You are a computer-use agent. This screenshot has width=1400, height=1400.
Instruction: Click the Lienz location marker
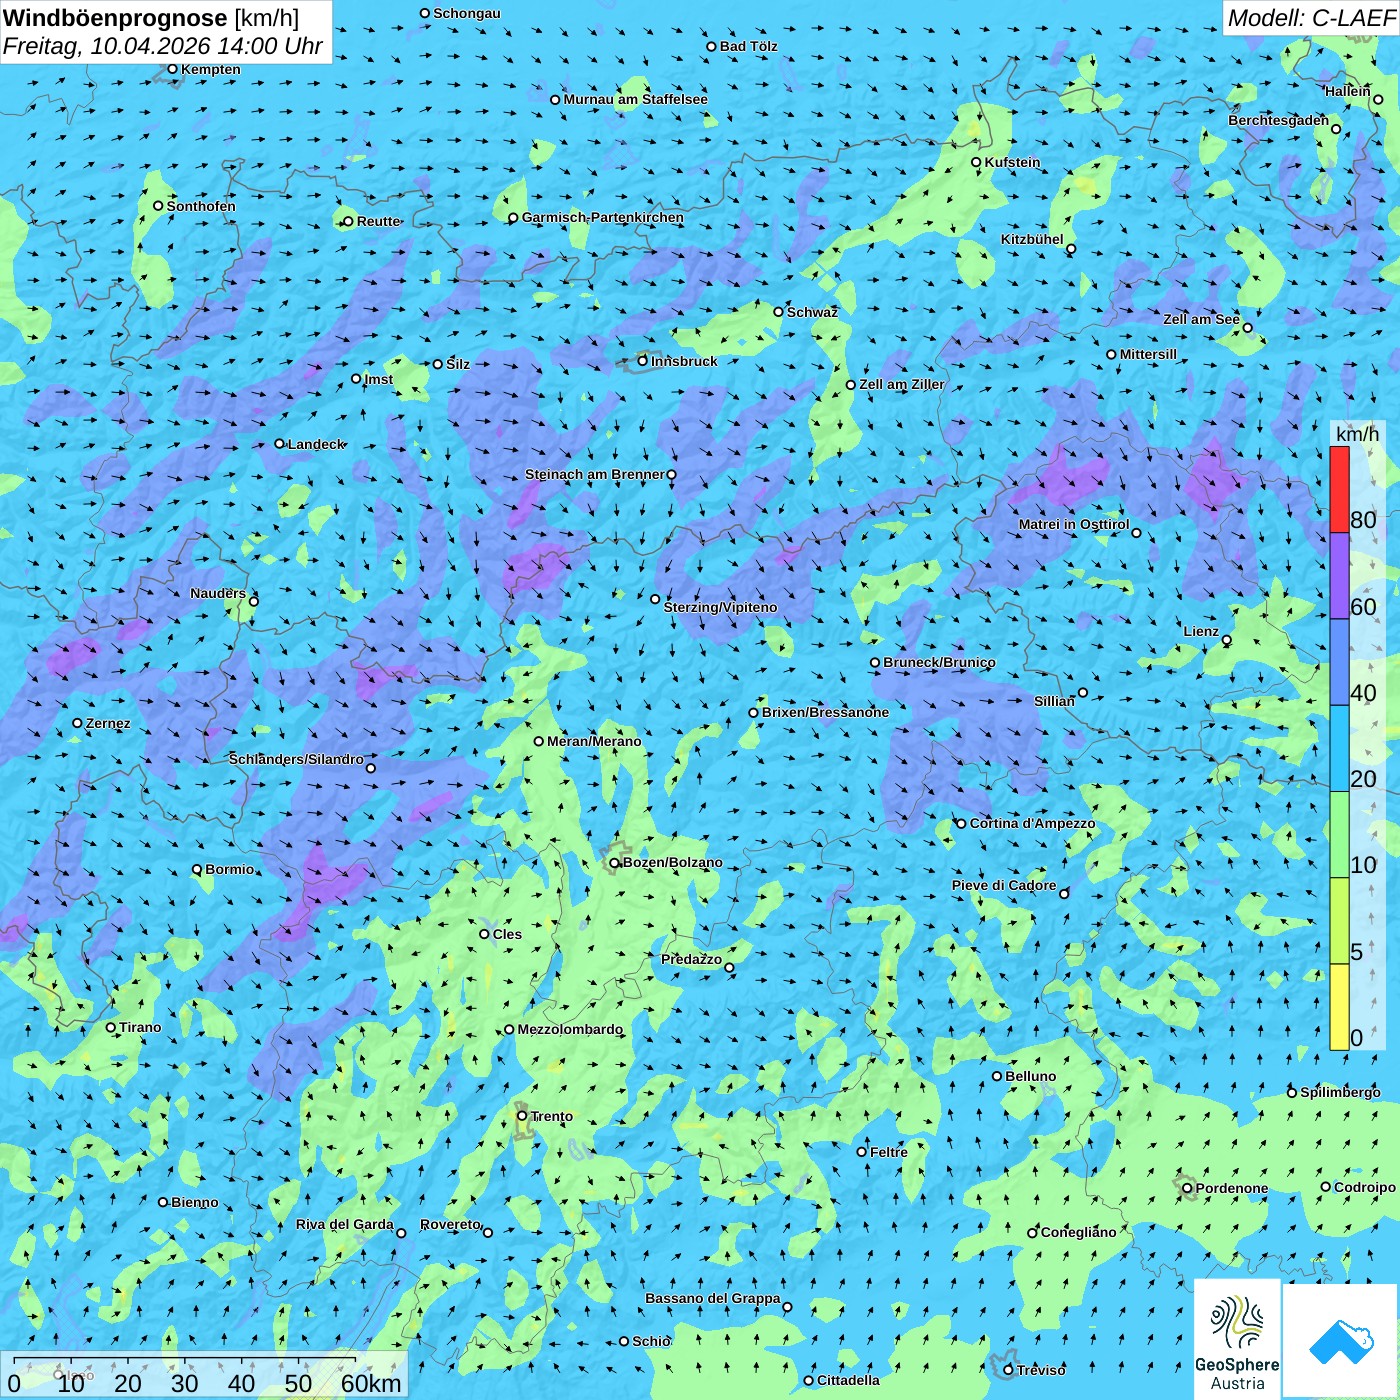(1227, 640)
